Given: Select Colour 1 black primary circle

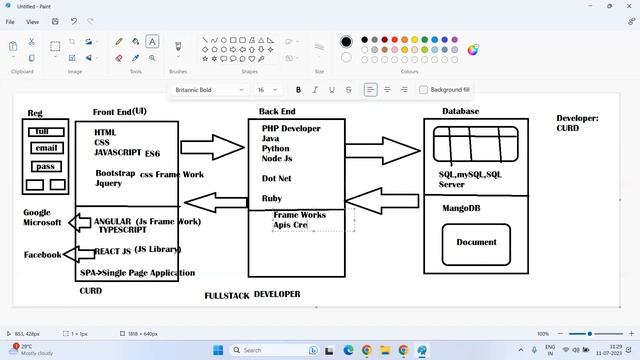Looking at the screenshot, I should pos(346,41).
